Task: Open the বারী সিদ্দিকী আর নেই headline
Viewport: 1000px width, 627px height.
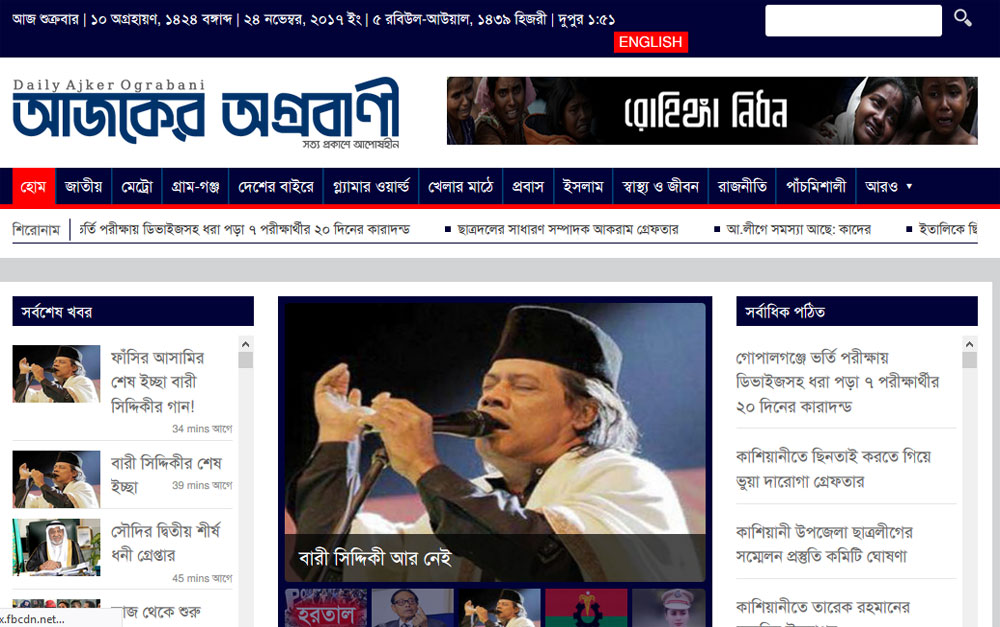Action: pyautogui.click(x=375, y=558)
